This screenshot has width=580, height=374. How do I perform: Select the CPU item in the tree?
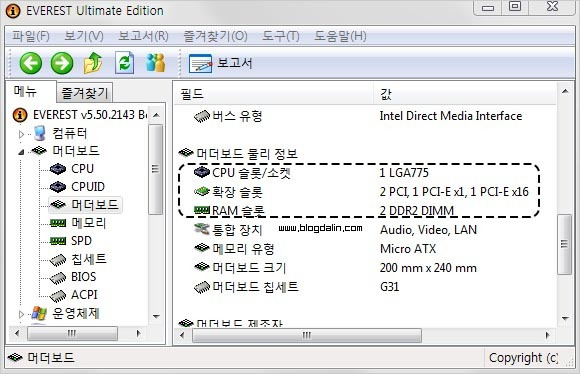pos(82,169)
